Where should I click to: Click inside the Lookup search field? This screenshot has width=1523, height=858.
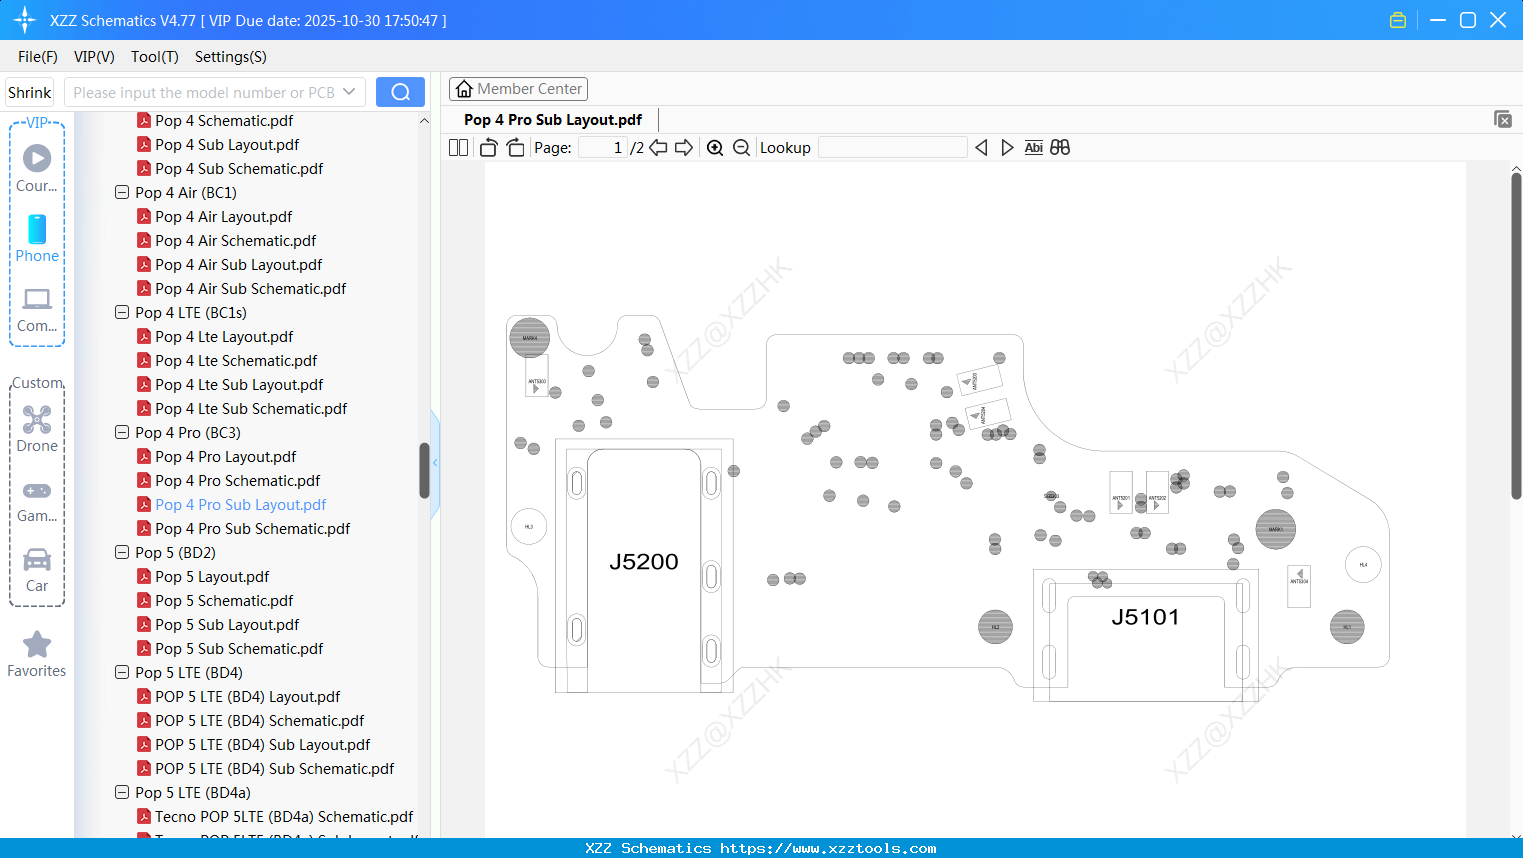(x=893, y=147)
